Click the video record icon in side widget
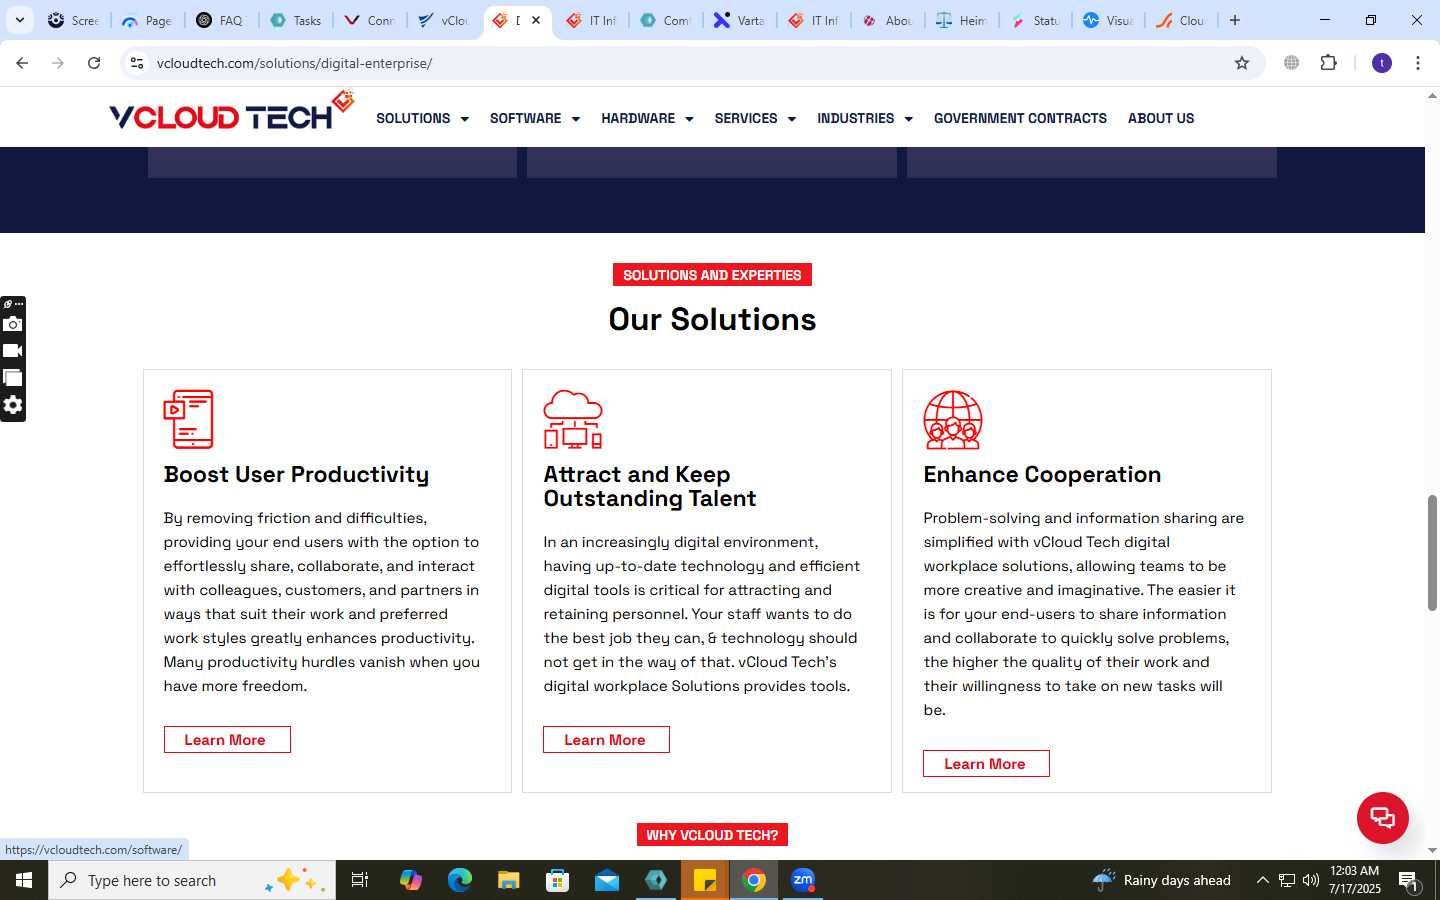The width and height of the screenshot is (1440, 900). pos(12,351)
